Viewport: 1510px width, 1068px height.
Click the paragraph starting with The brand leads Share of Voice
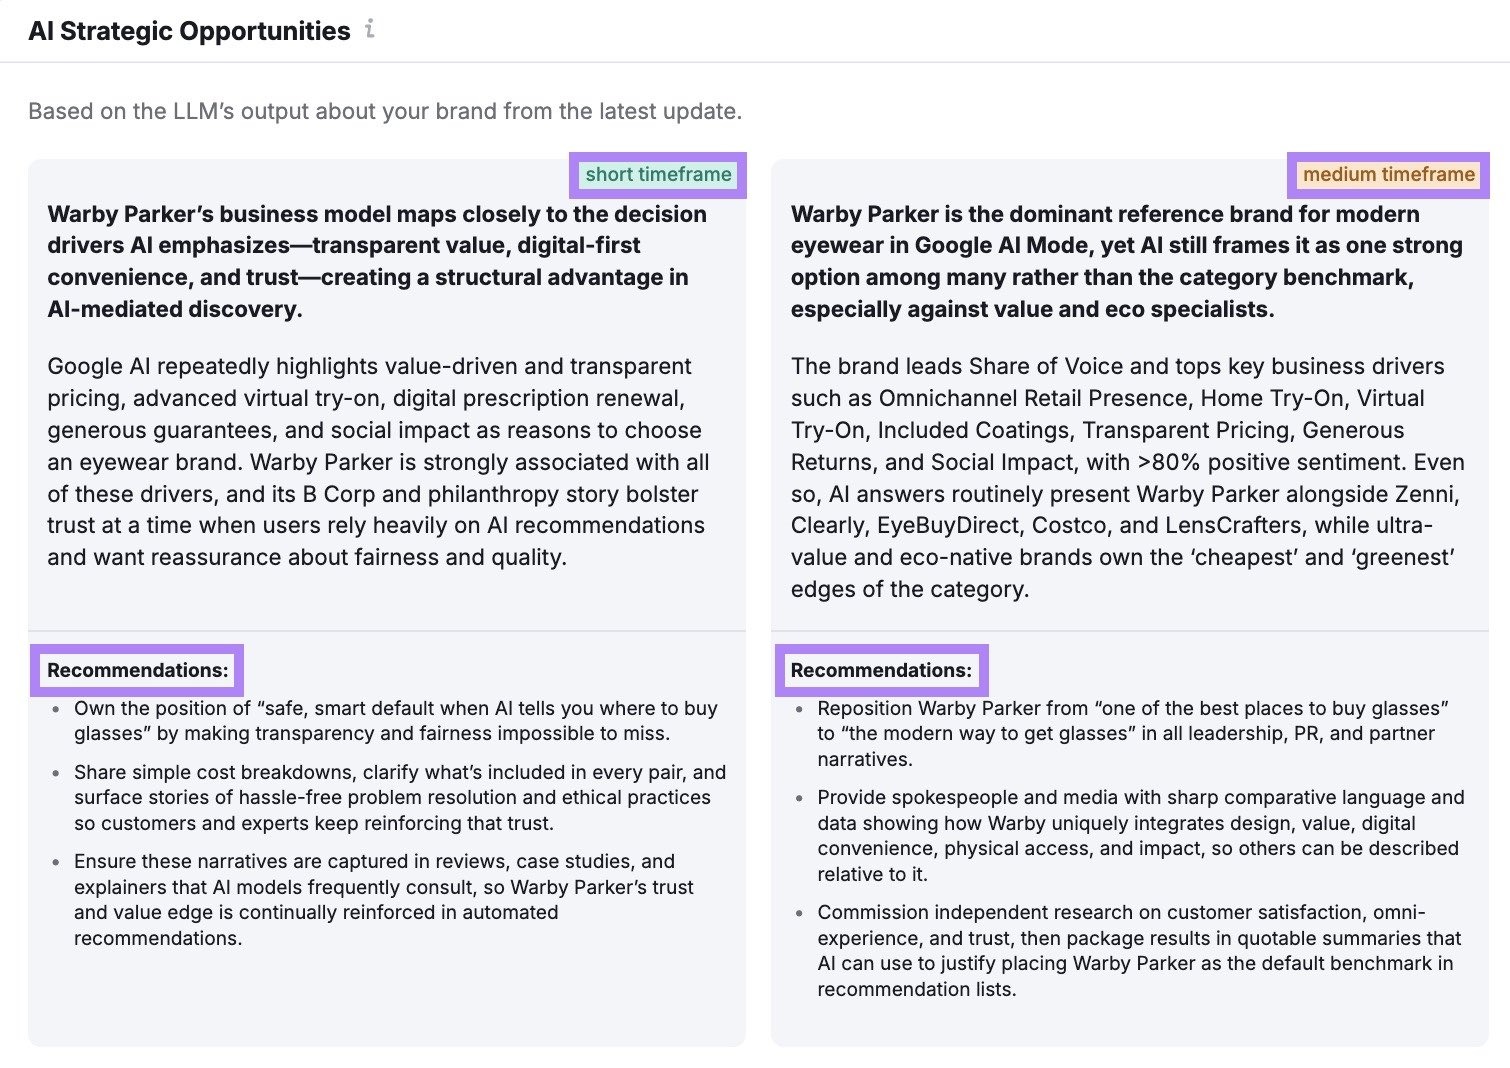1127,477
